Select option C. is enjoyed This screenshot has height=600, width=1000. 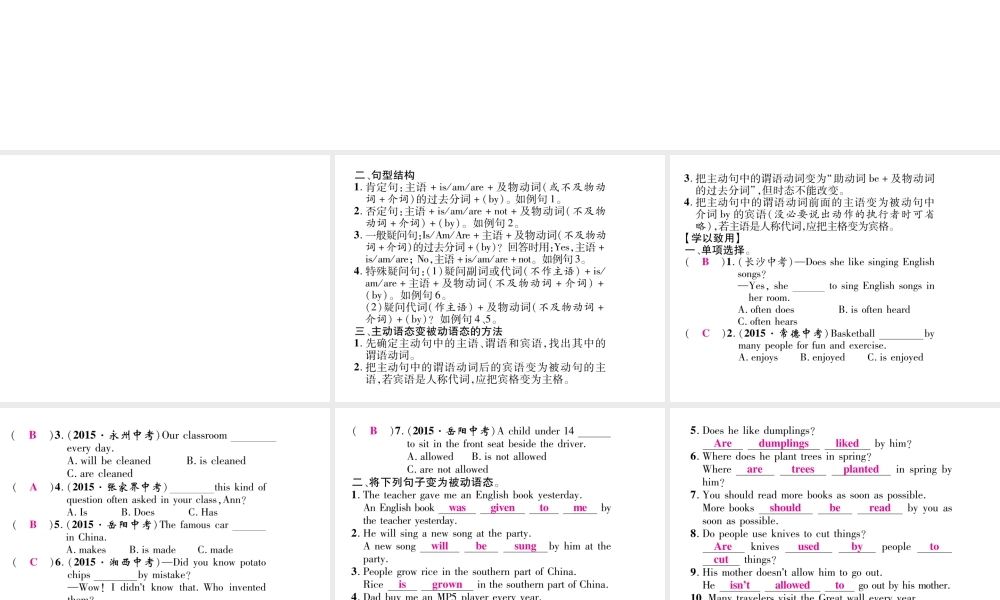pos(895,357)
